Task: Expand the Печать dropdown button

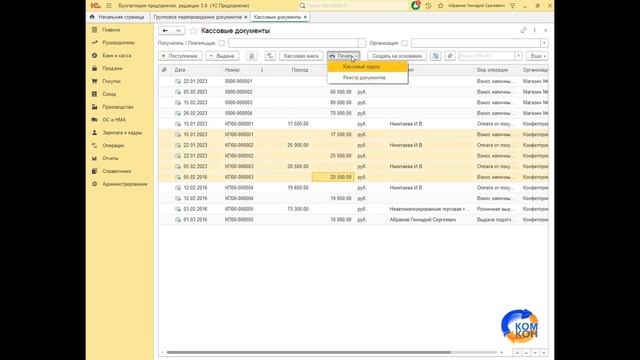Action: tap(343, 56)
